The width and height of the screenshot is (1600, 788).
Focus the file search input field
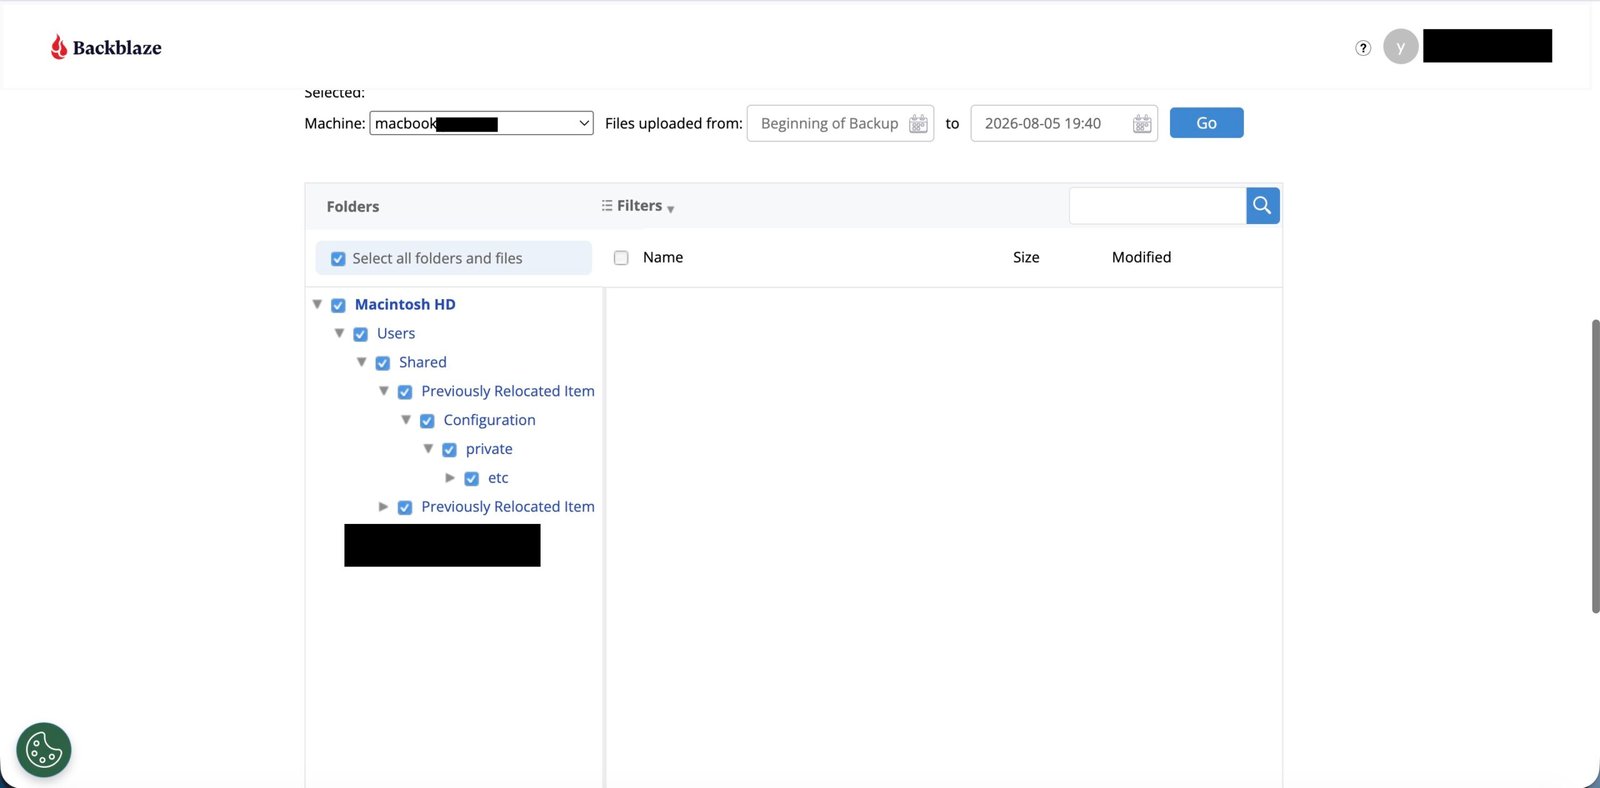(1157, 206)
